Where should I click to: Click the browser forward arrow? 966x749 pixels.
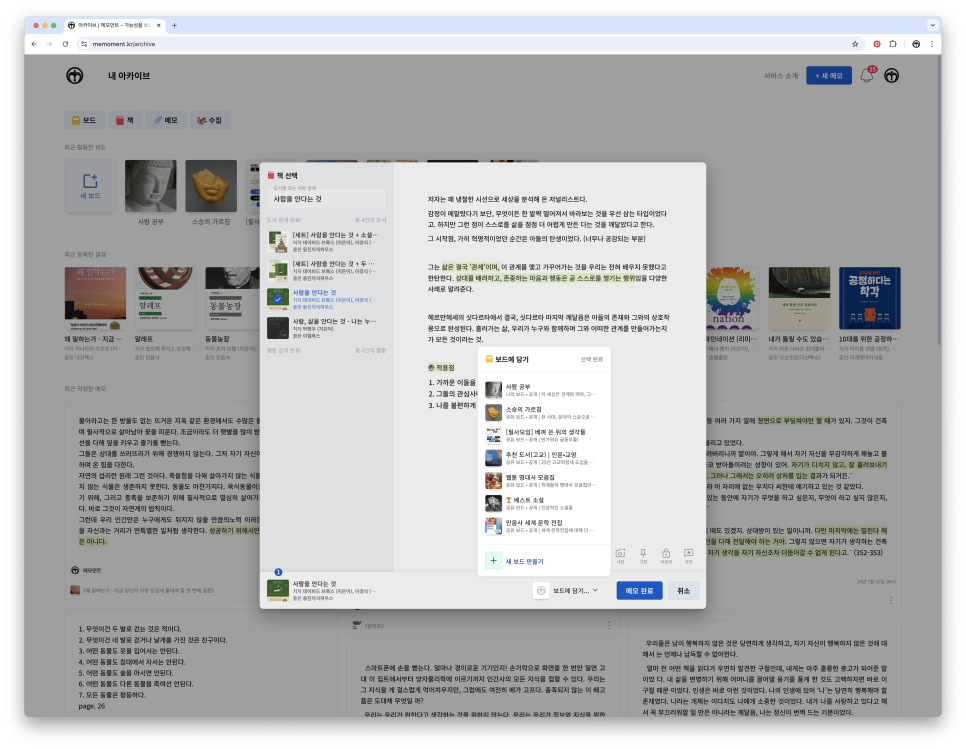click(49, 44)
